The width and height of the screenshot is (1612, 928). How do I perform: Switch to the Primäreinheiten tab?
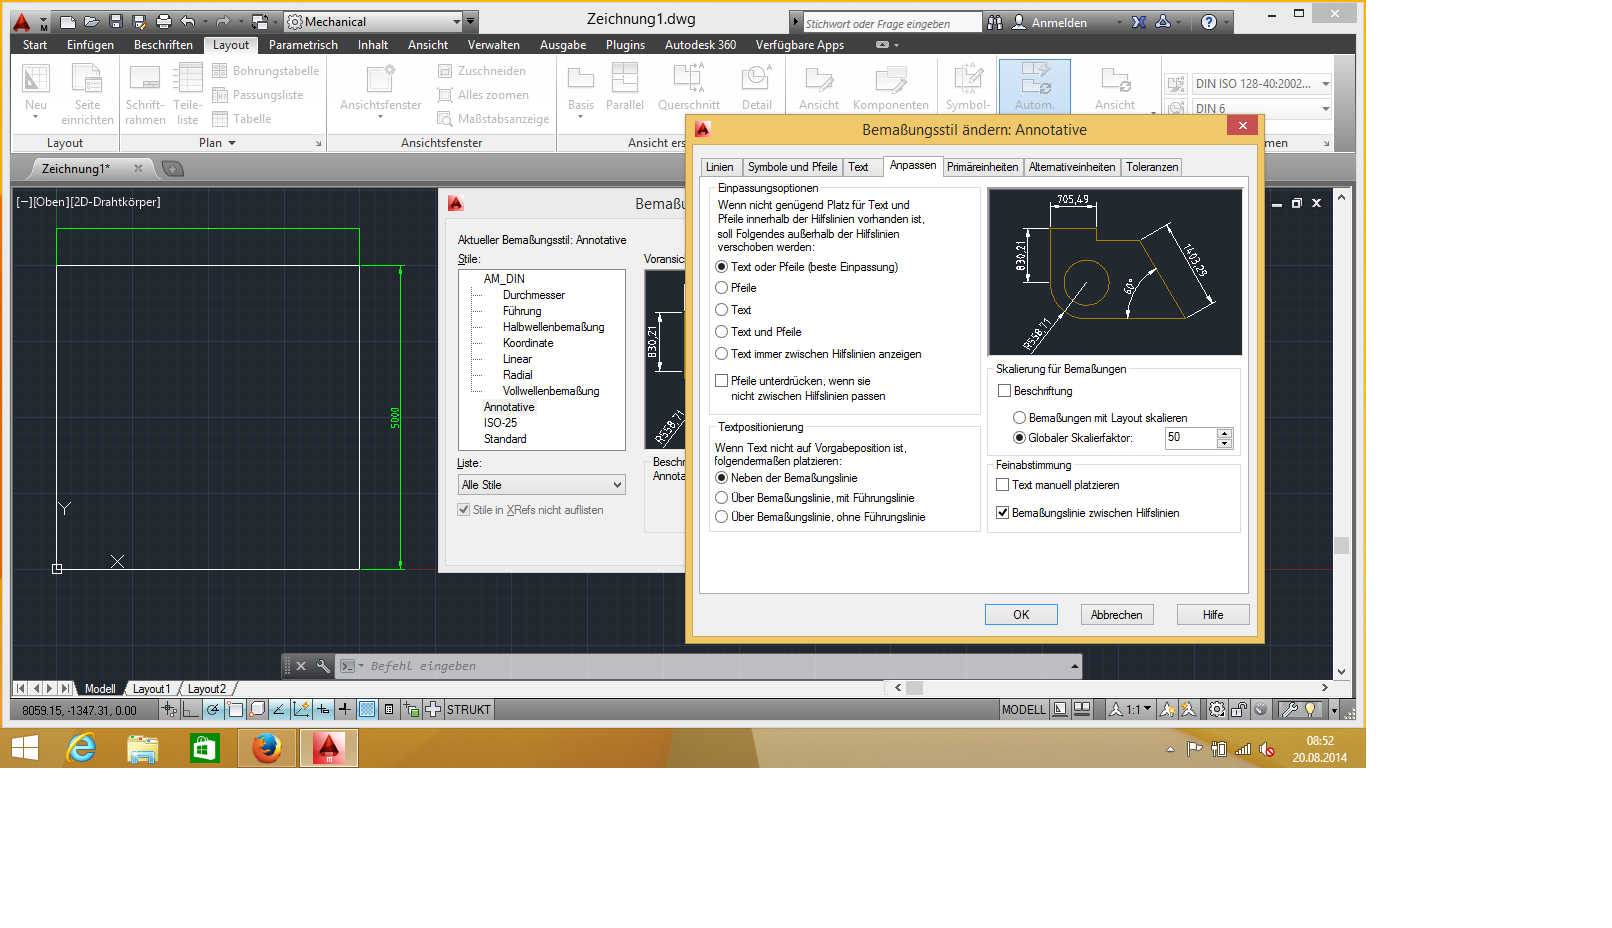tap(982, 167)
